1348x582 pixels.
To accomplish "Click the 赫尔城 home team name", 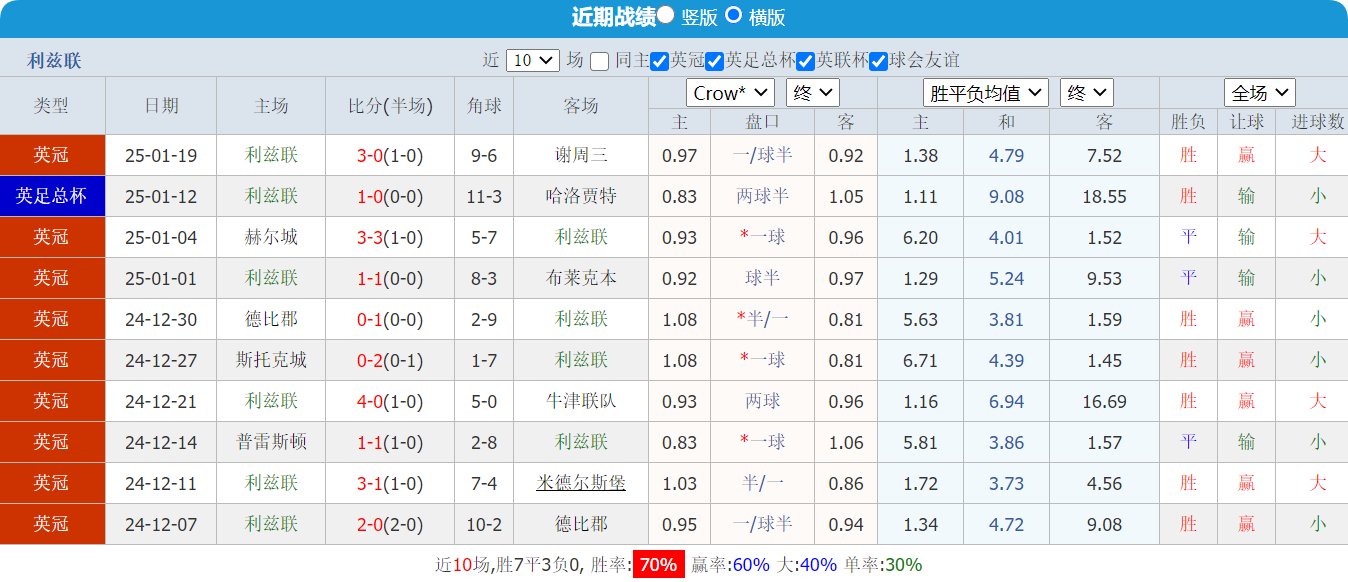I will (269, 237).
